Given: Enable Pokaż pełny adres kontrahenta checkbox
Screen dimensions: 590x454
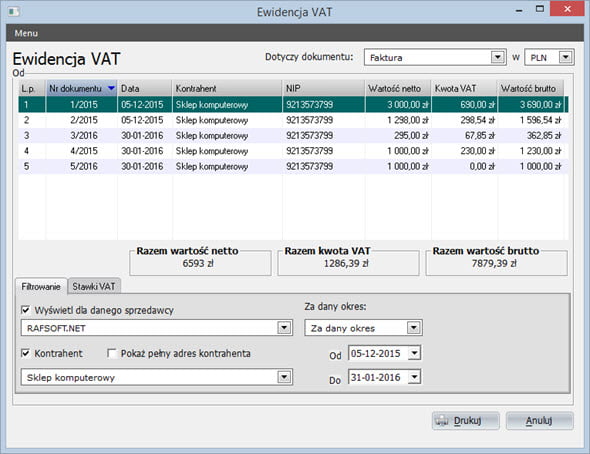Looking at the screenshot, I should coord(112,354).
